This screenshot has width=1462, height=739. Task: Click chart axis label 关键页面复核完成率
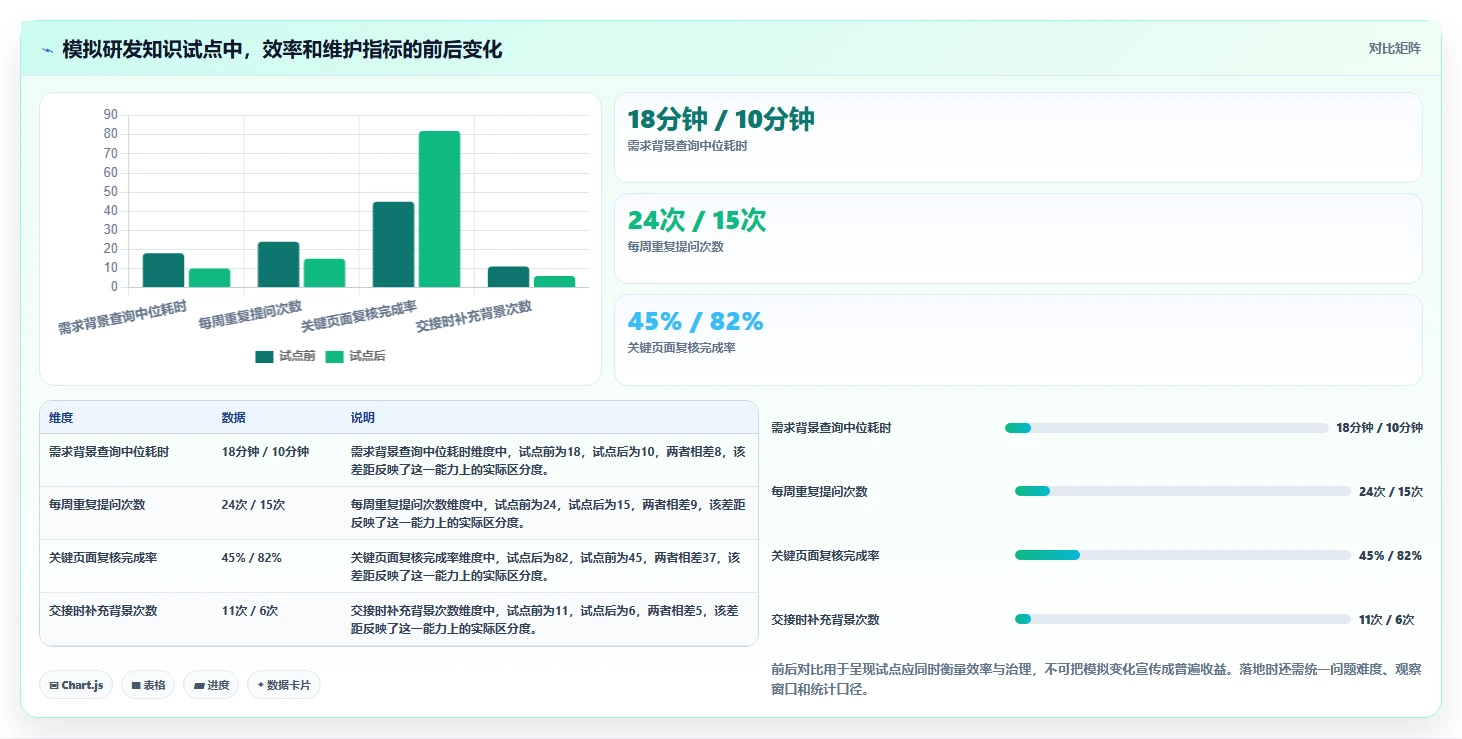(360, 316)
